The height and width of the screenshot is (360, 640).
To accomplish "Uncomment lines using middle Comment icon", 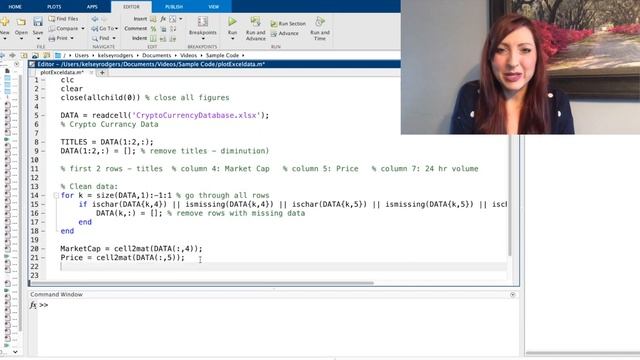I will tap(163, 29).
